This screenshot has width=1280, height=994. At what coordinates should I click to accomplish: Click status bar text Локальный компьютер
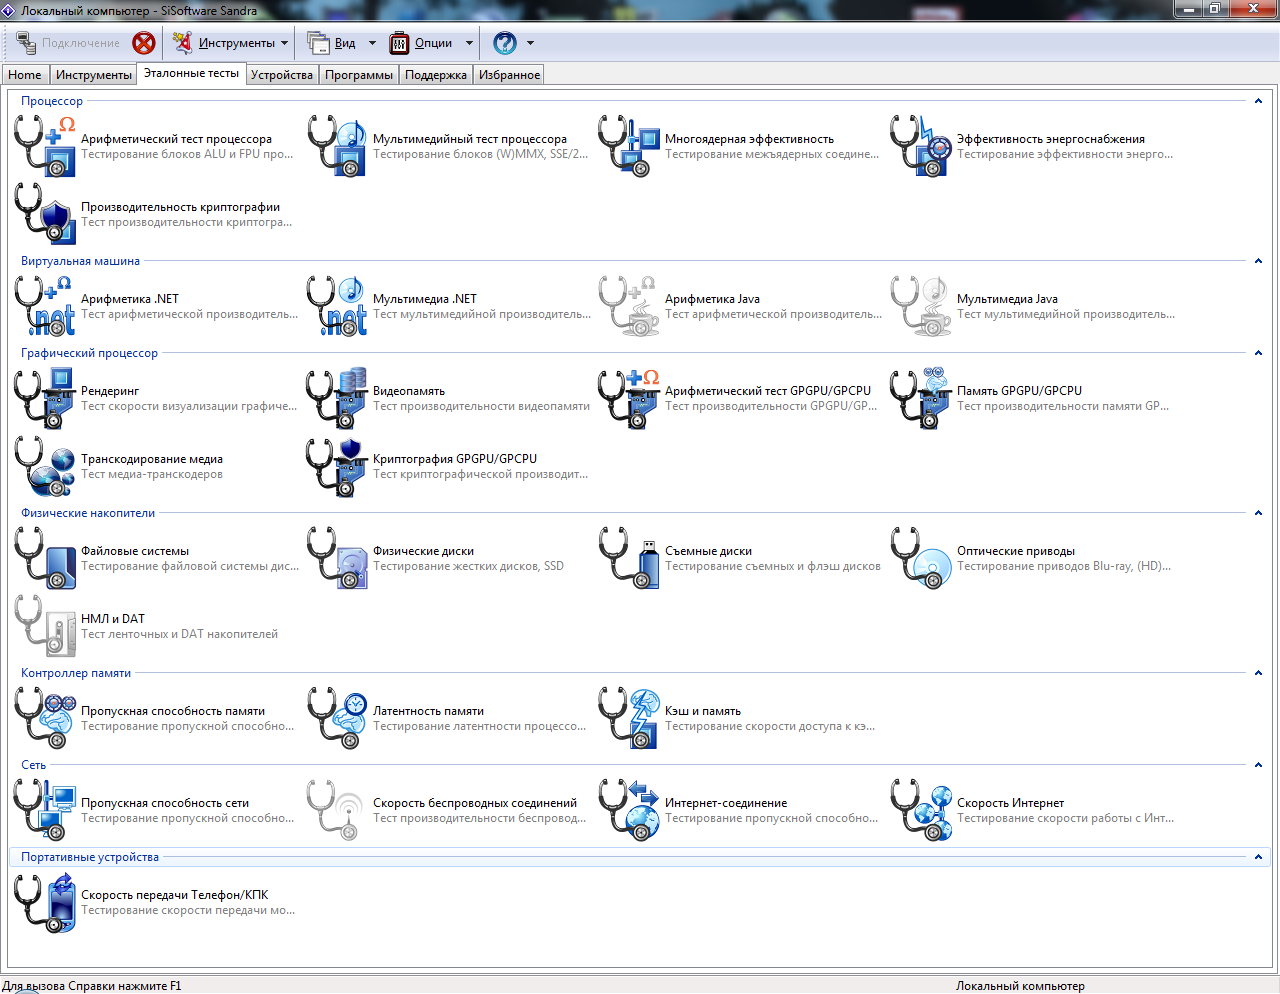point(1020,986)
